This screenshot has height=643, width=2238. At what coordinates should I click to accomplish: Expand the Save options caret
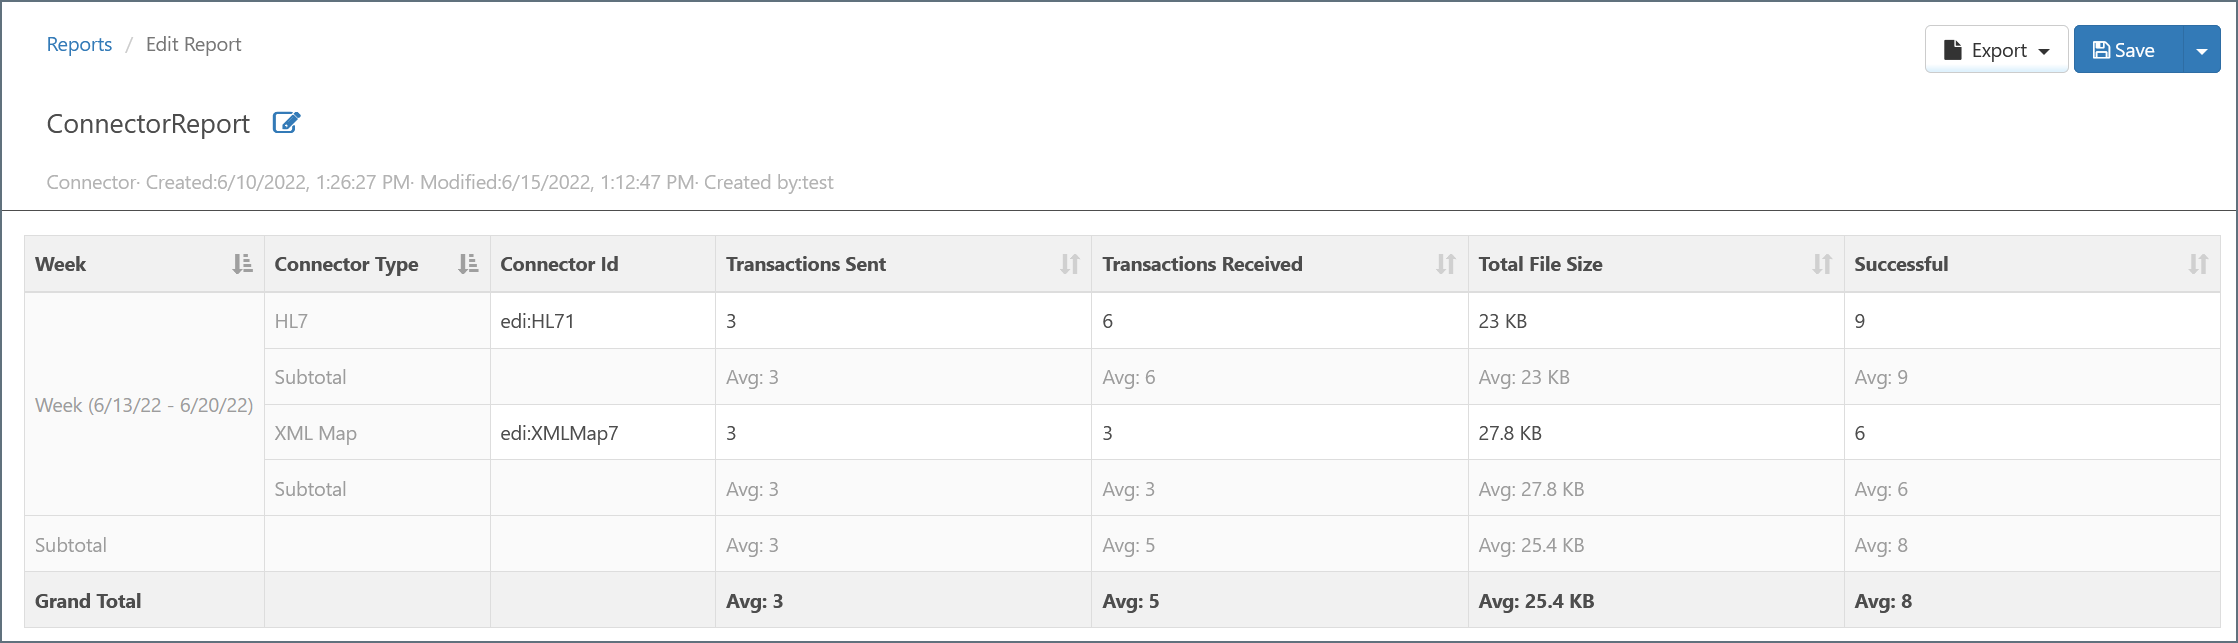[2201, 50]
